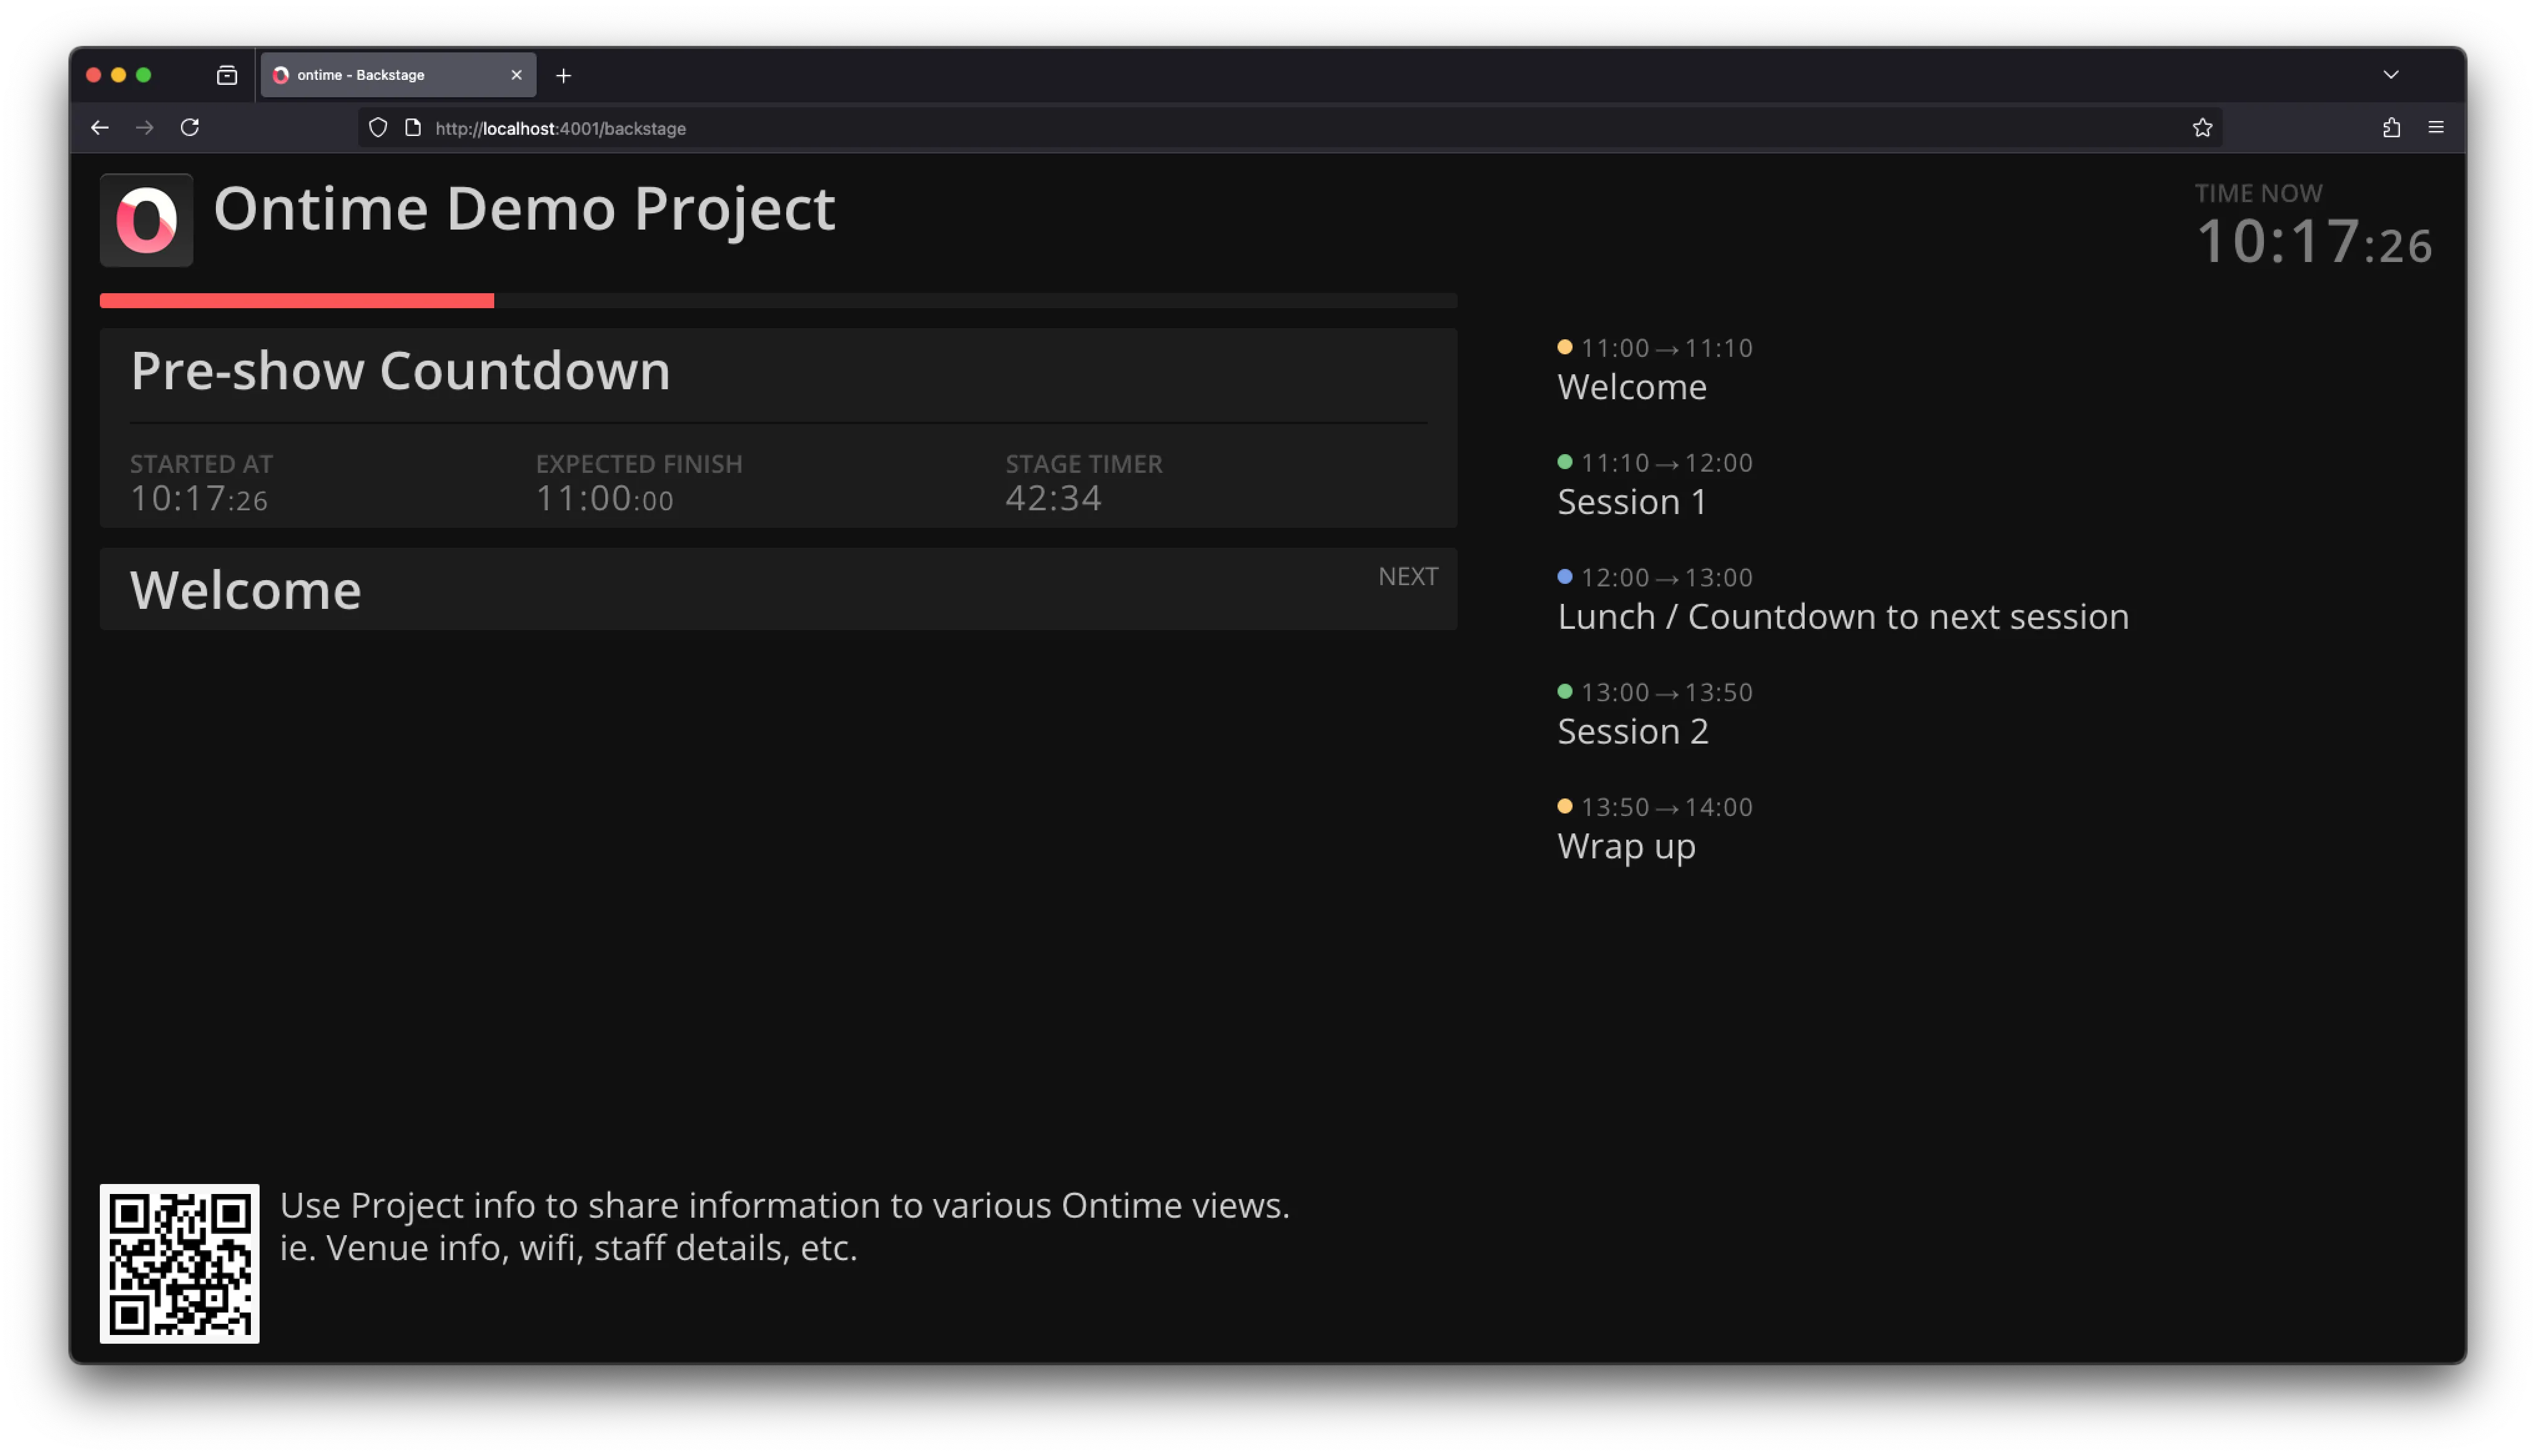Image resolution: width=2536 pixels, height=1456 pixels.
Task: Click the blue dot beside Lunch
Action: [1565, 577]
